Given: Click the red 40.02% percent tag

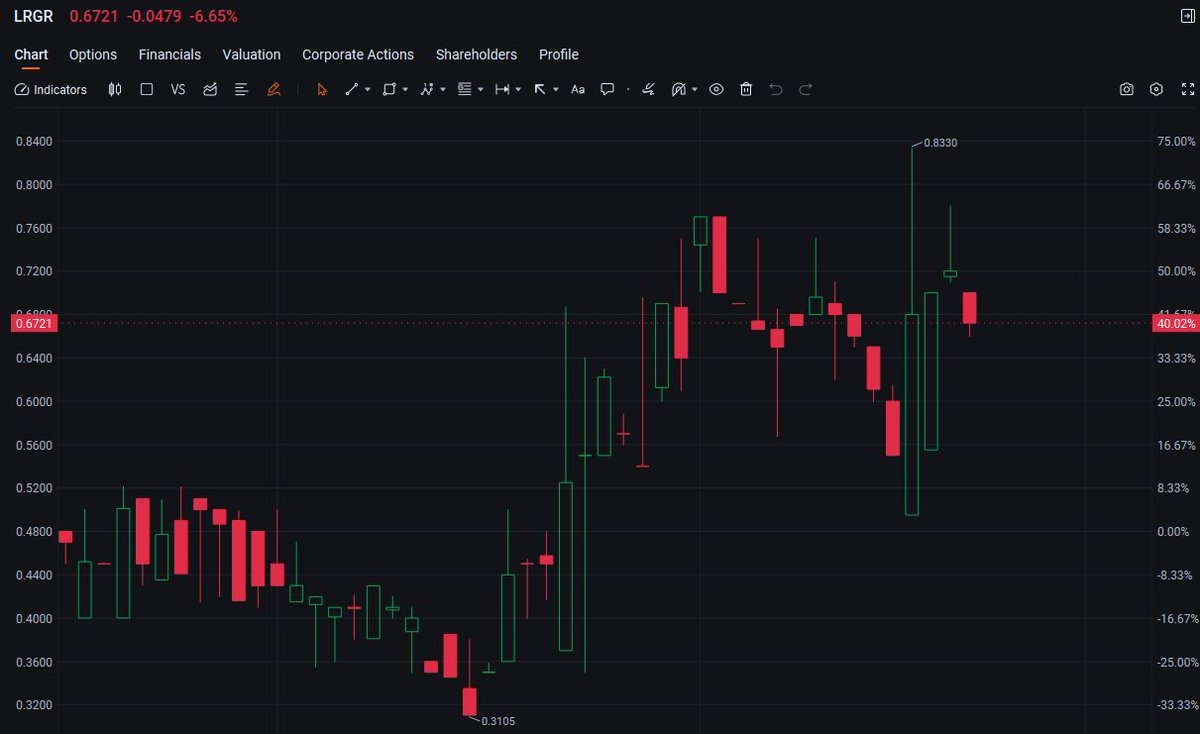Looking at the screenshot, I should pos(1175,323).
